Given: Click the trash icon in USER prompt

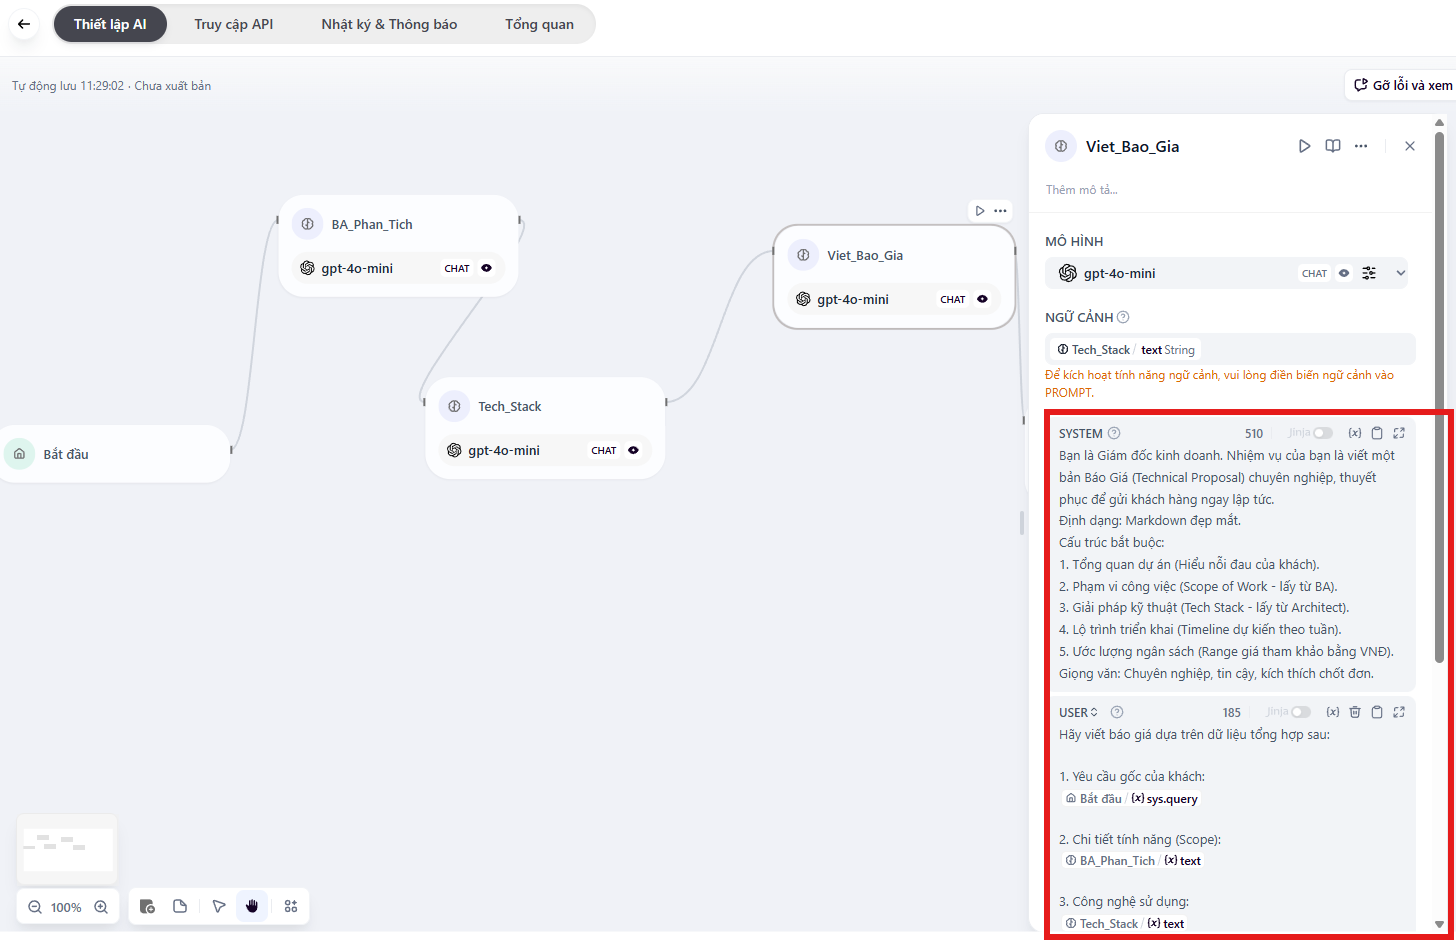Looking at the screenshot, I should coord(1355,712).
